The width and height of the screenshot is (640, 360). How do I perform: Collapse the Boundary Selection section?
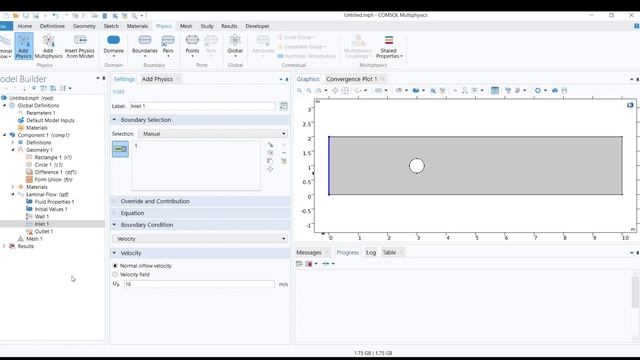point(115,120)
